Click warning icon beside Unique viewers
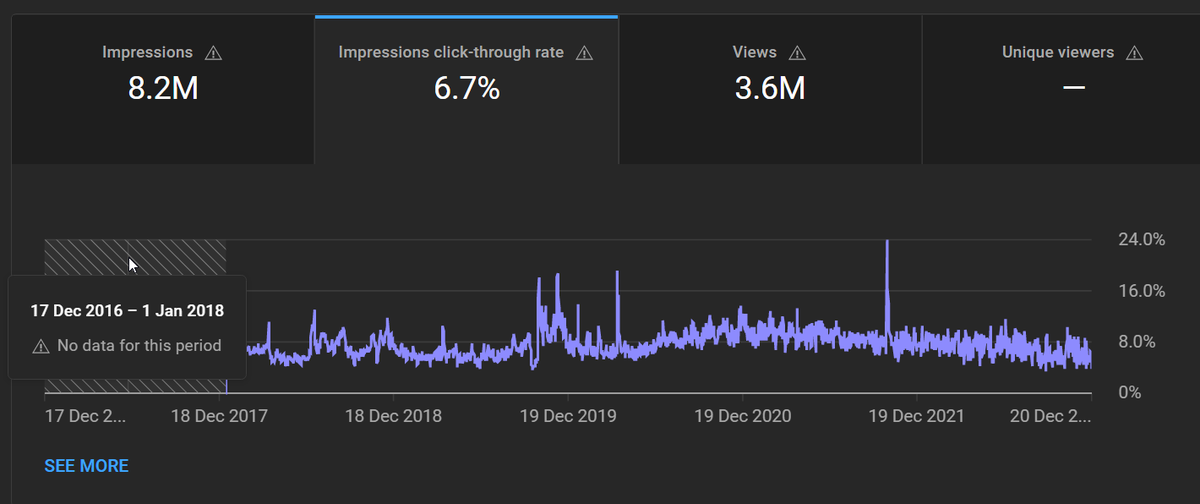 point(1134,53)
